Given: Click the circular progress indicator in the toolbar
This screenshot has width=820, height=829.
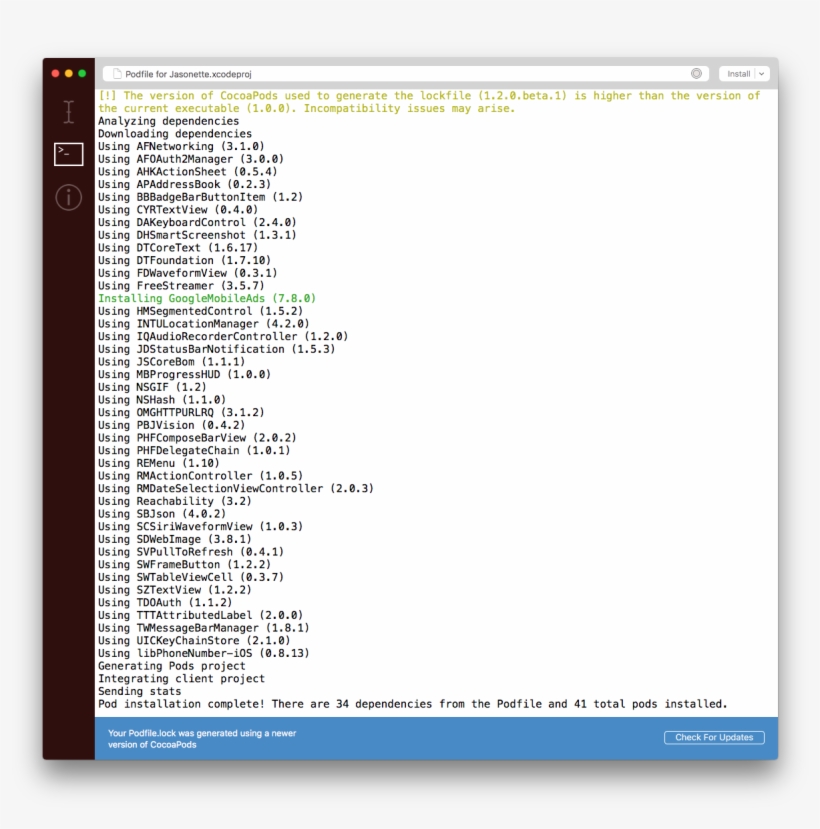Looking at the screenshot, I should coord(697,73).
